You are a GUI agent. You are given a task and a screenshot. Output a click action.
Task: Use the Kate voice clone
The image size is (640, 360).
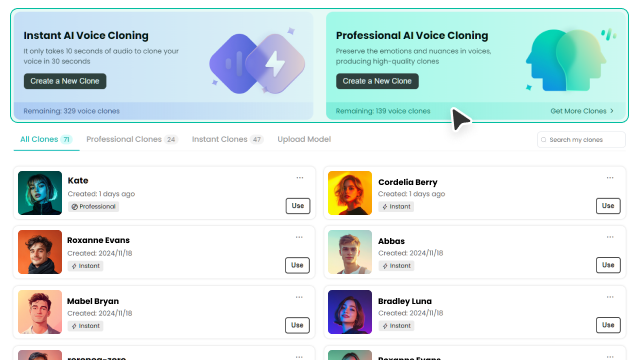298,206
